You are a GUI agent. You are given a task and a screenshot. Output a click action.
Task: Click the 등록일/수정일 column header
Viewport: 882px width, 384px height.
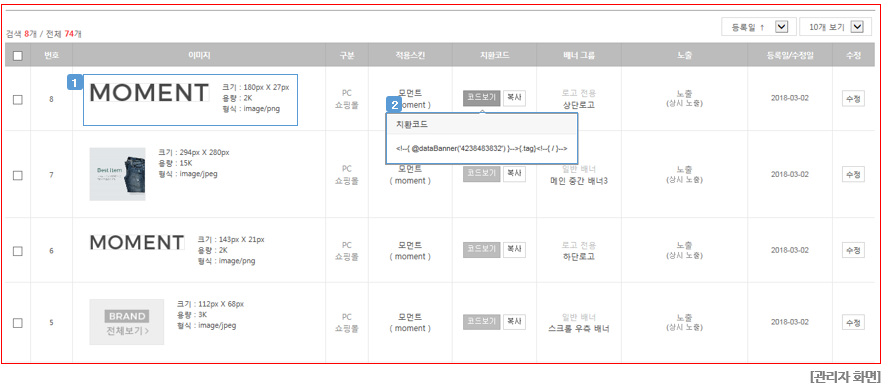790,56
